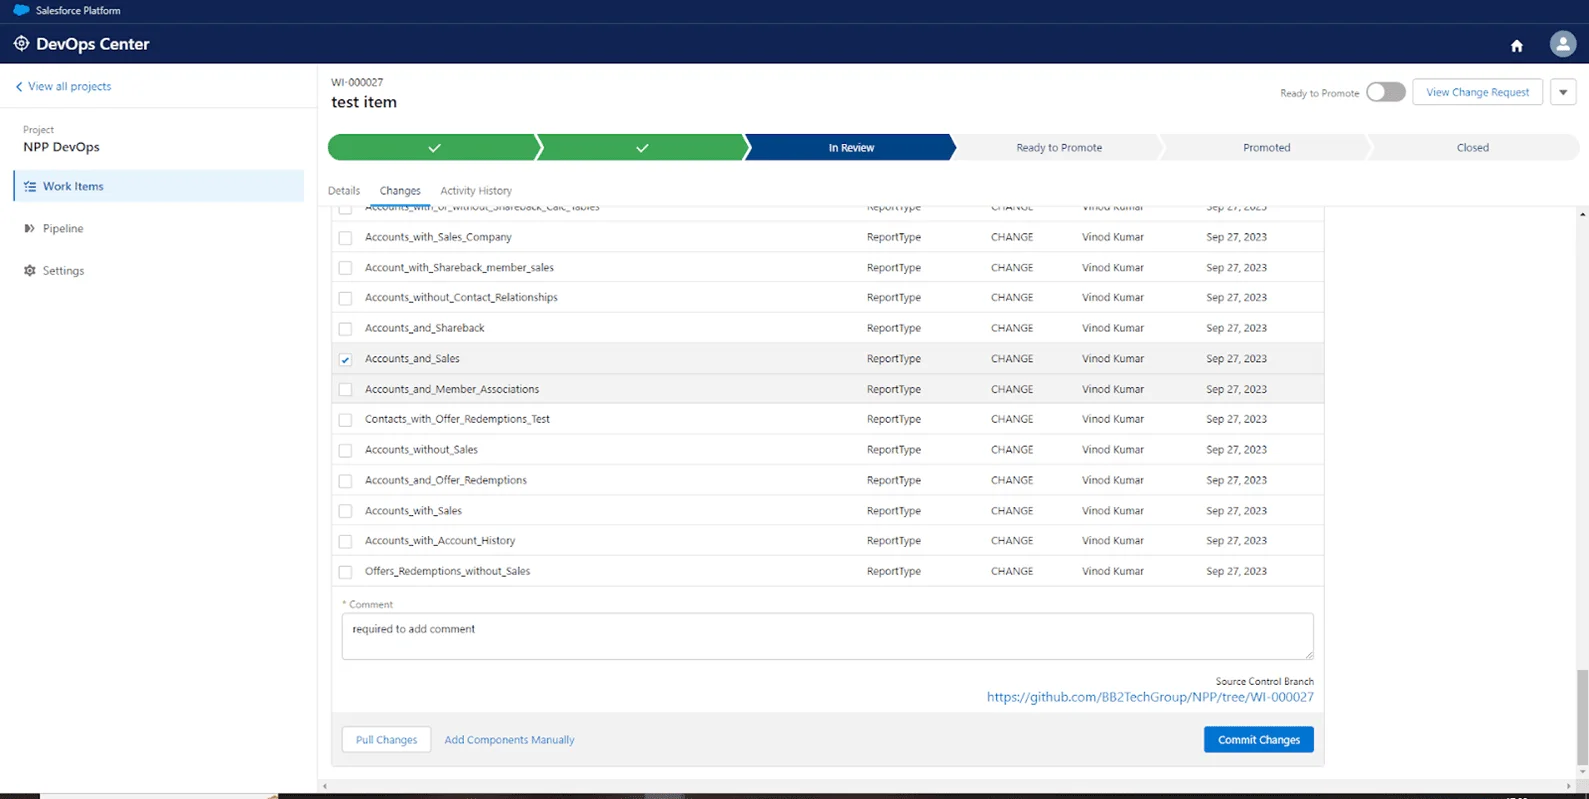
Task: Click into the Comment text field
Action: (x=826, y=637)
